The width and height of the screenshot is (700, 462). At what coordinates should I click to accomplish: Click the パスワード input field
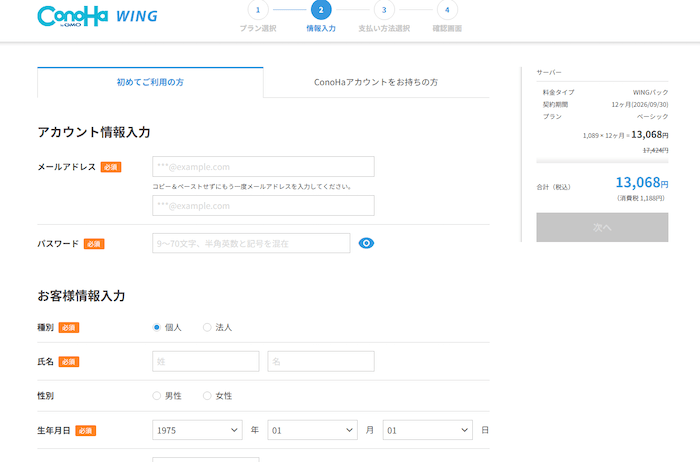tap(251, 243)
